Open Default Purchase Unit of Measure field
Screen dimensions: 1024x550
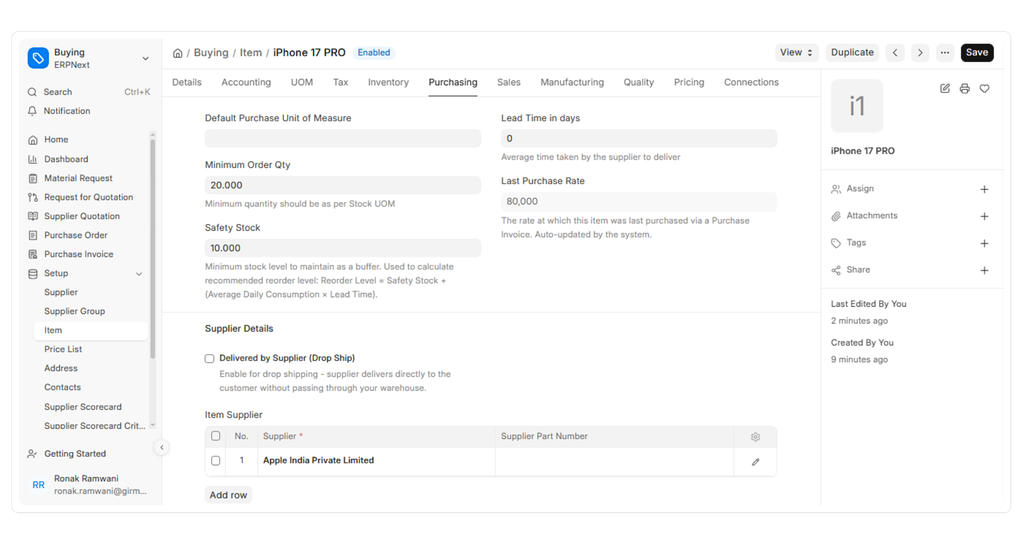(x=343, y=138)
